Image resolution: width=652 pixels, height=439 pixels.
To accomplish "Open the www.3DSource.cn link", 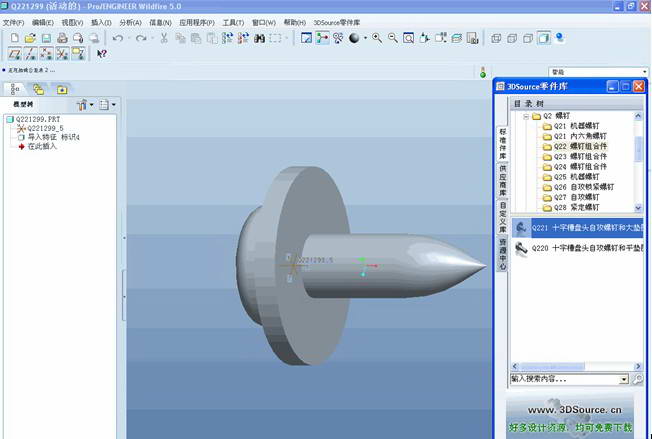I will click(574, 409).
